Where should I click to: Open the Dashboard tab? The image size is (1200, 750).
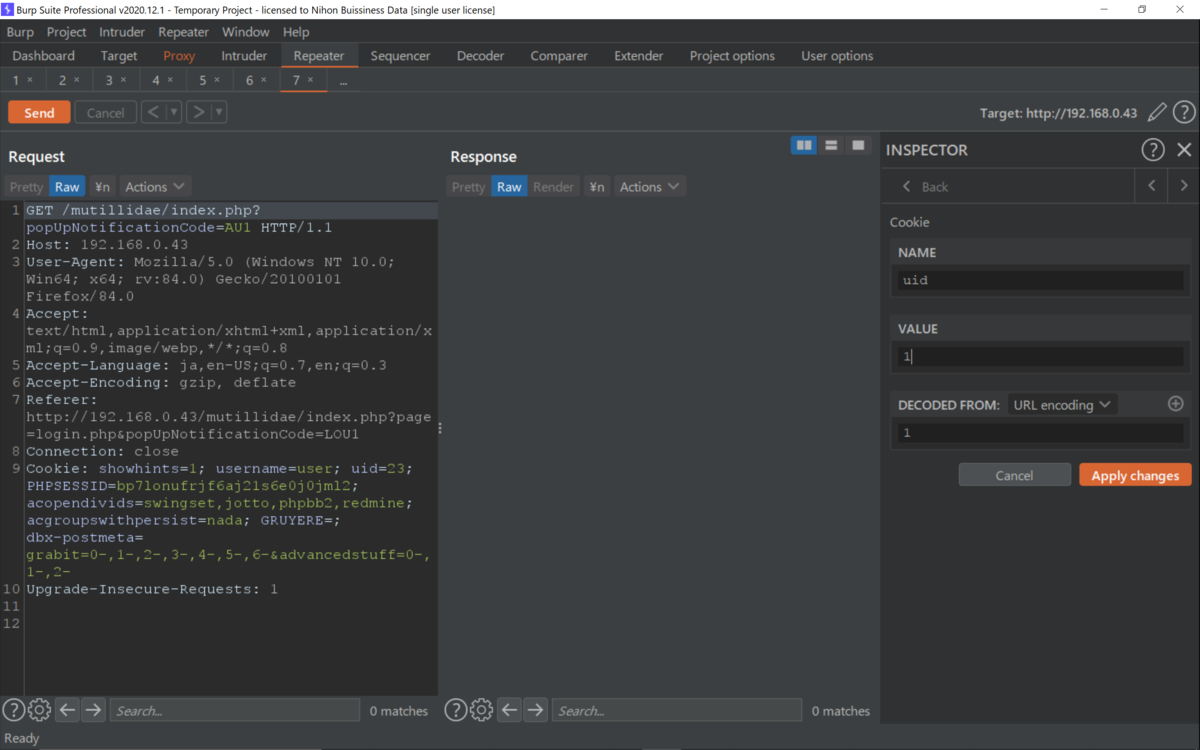pyautogui.click(x=44, y=56)
